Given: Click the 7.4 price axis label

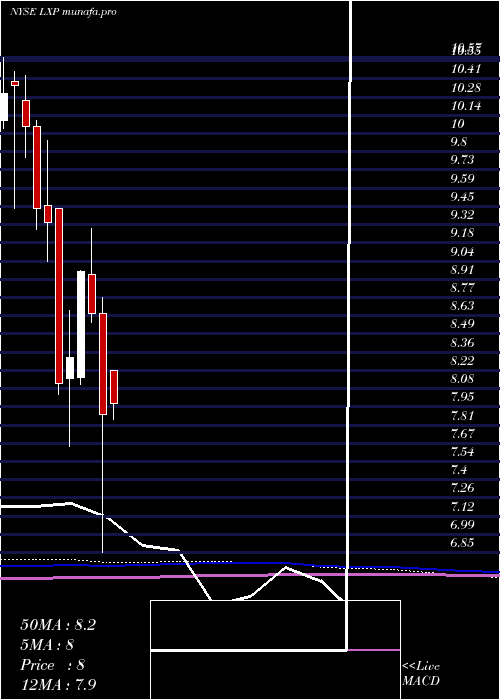Looking at the screenshot, I should 459,470.
